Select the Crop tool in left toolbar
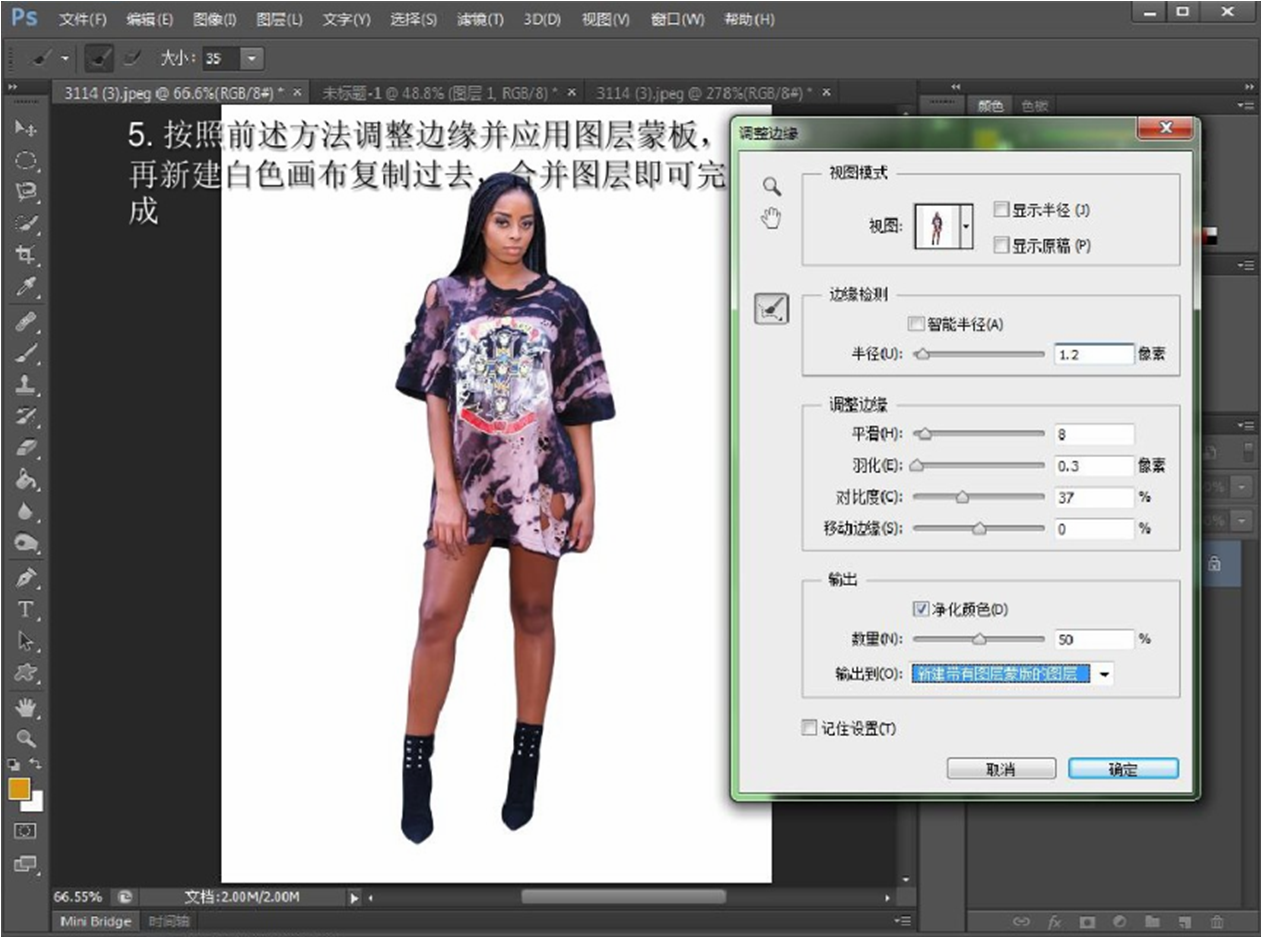 coord(26,254)
